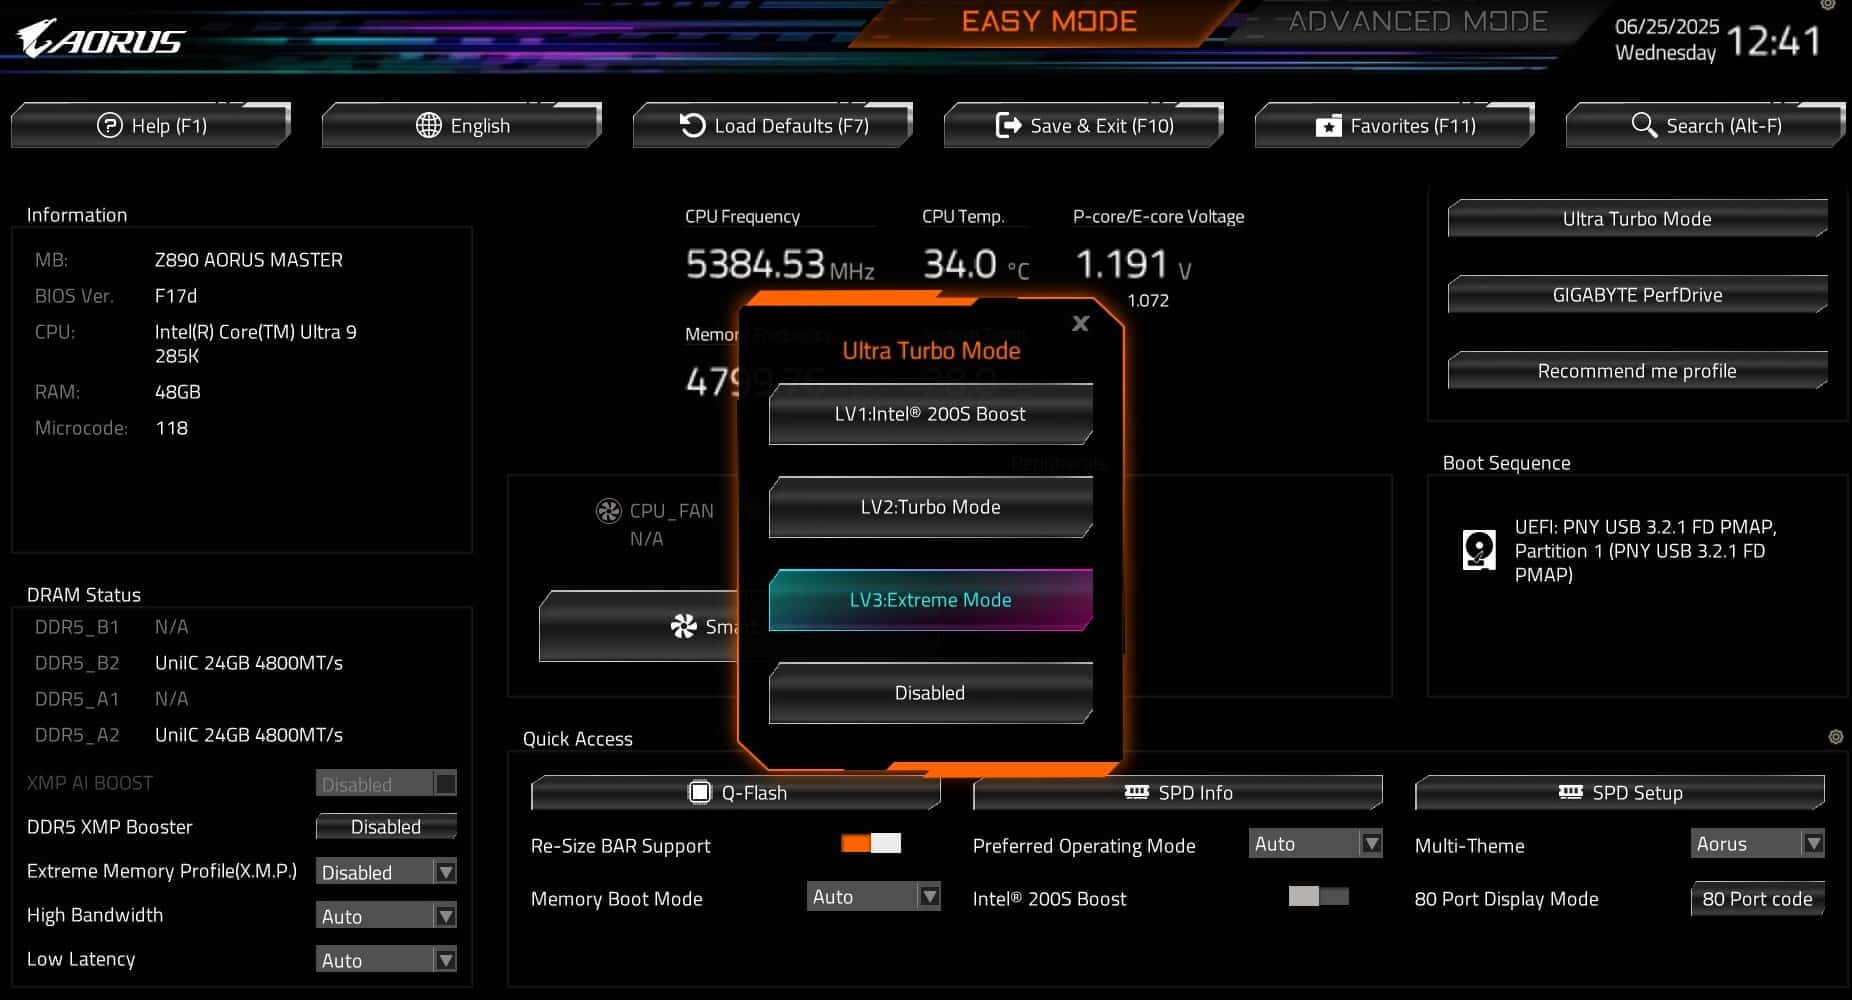Switch BIOS language via English globe icon
This screenshot has width=1852, height=1000.
tap(429, 125)
